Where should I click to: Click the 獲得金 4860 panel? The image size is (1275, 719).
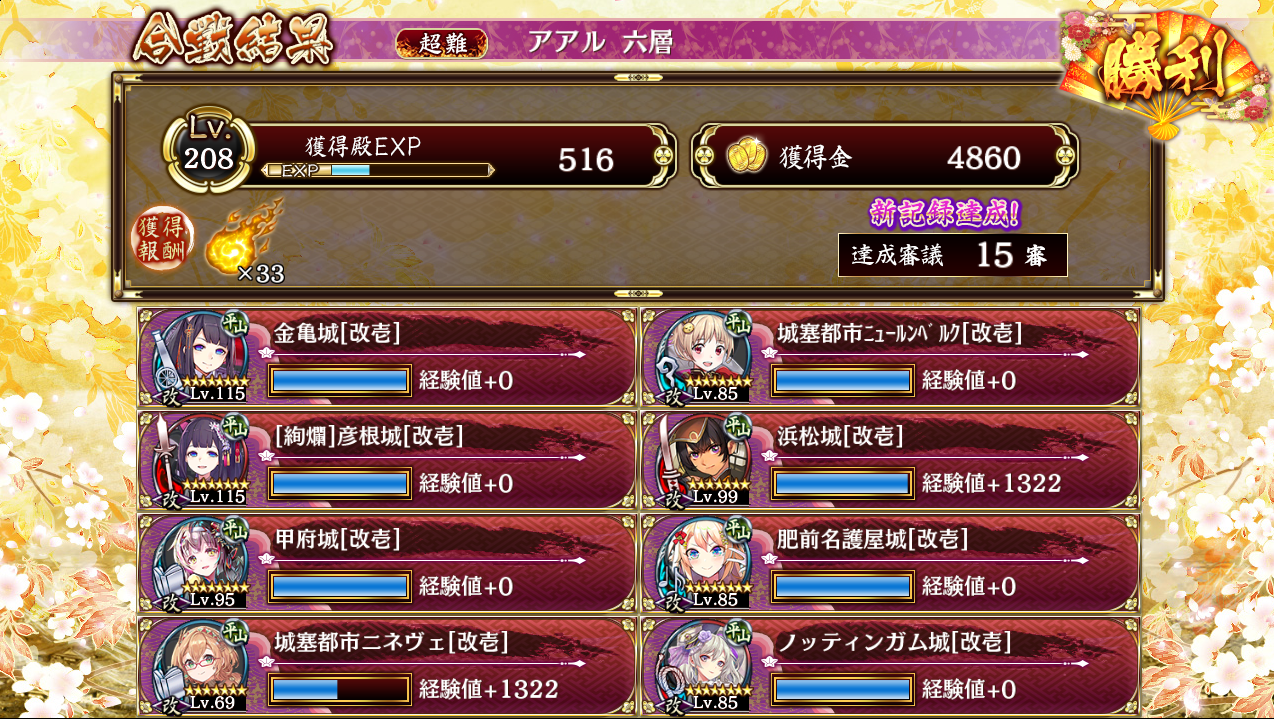(x=886, y=156)
